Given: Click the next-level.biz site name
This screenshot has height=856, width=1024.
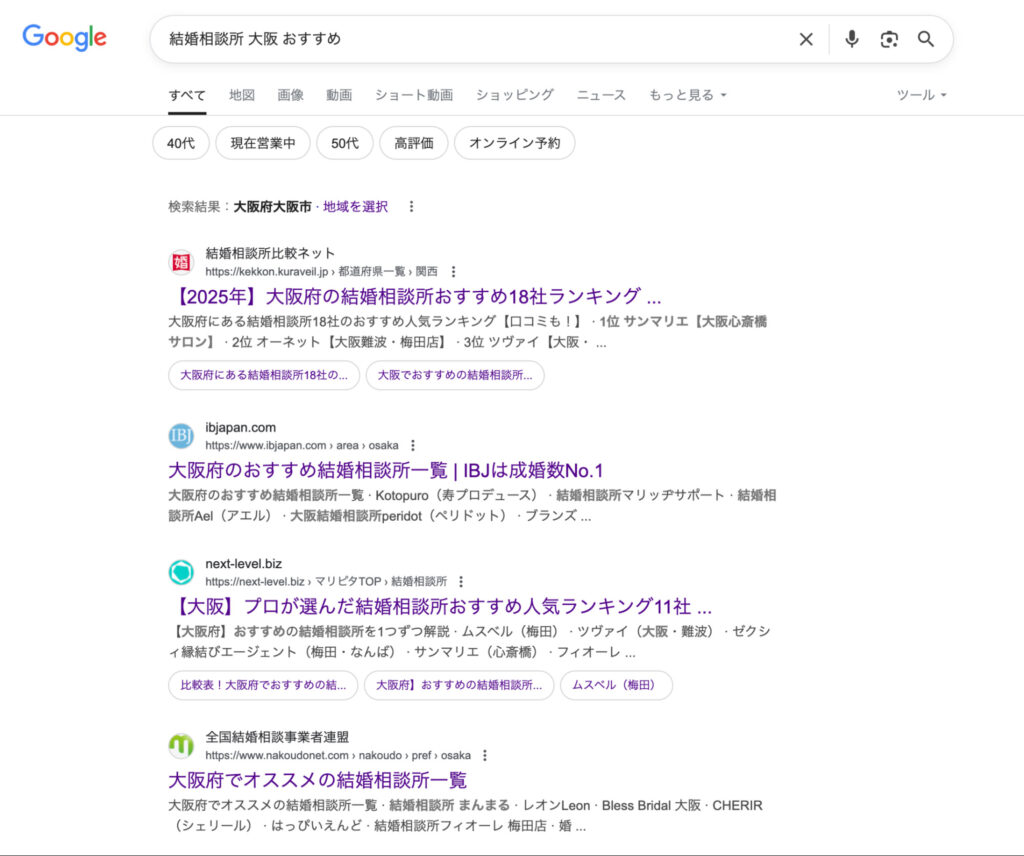Looking at the screenshot, I should pos(244,563).
